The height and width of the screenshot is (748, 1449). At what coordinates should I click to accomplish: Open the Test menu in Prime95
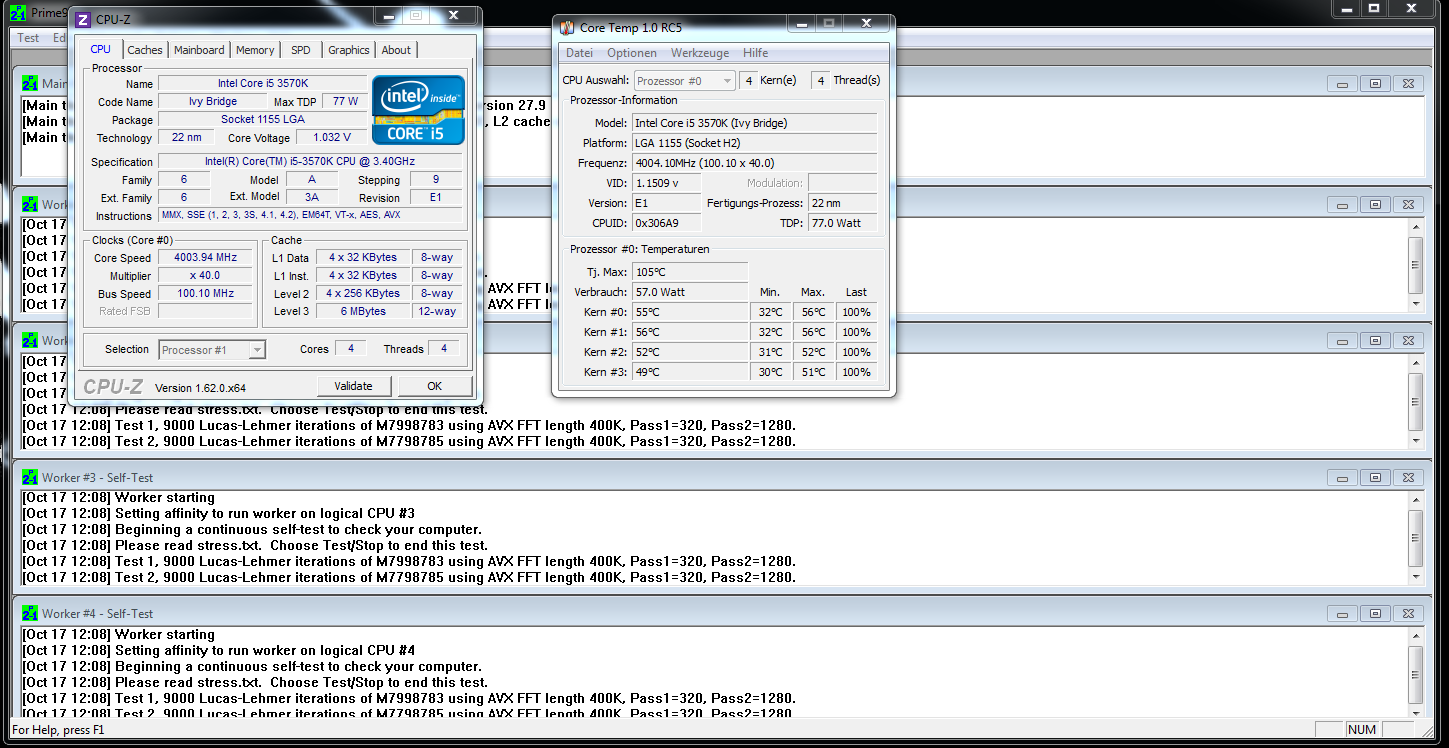coord(29,38)
